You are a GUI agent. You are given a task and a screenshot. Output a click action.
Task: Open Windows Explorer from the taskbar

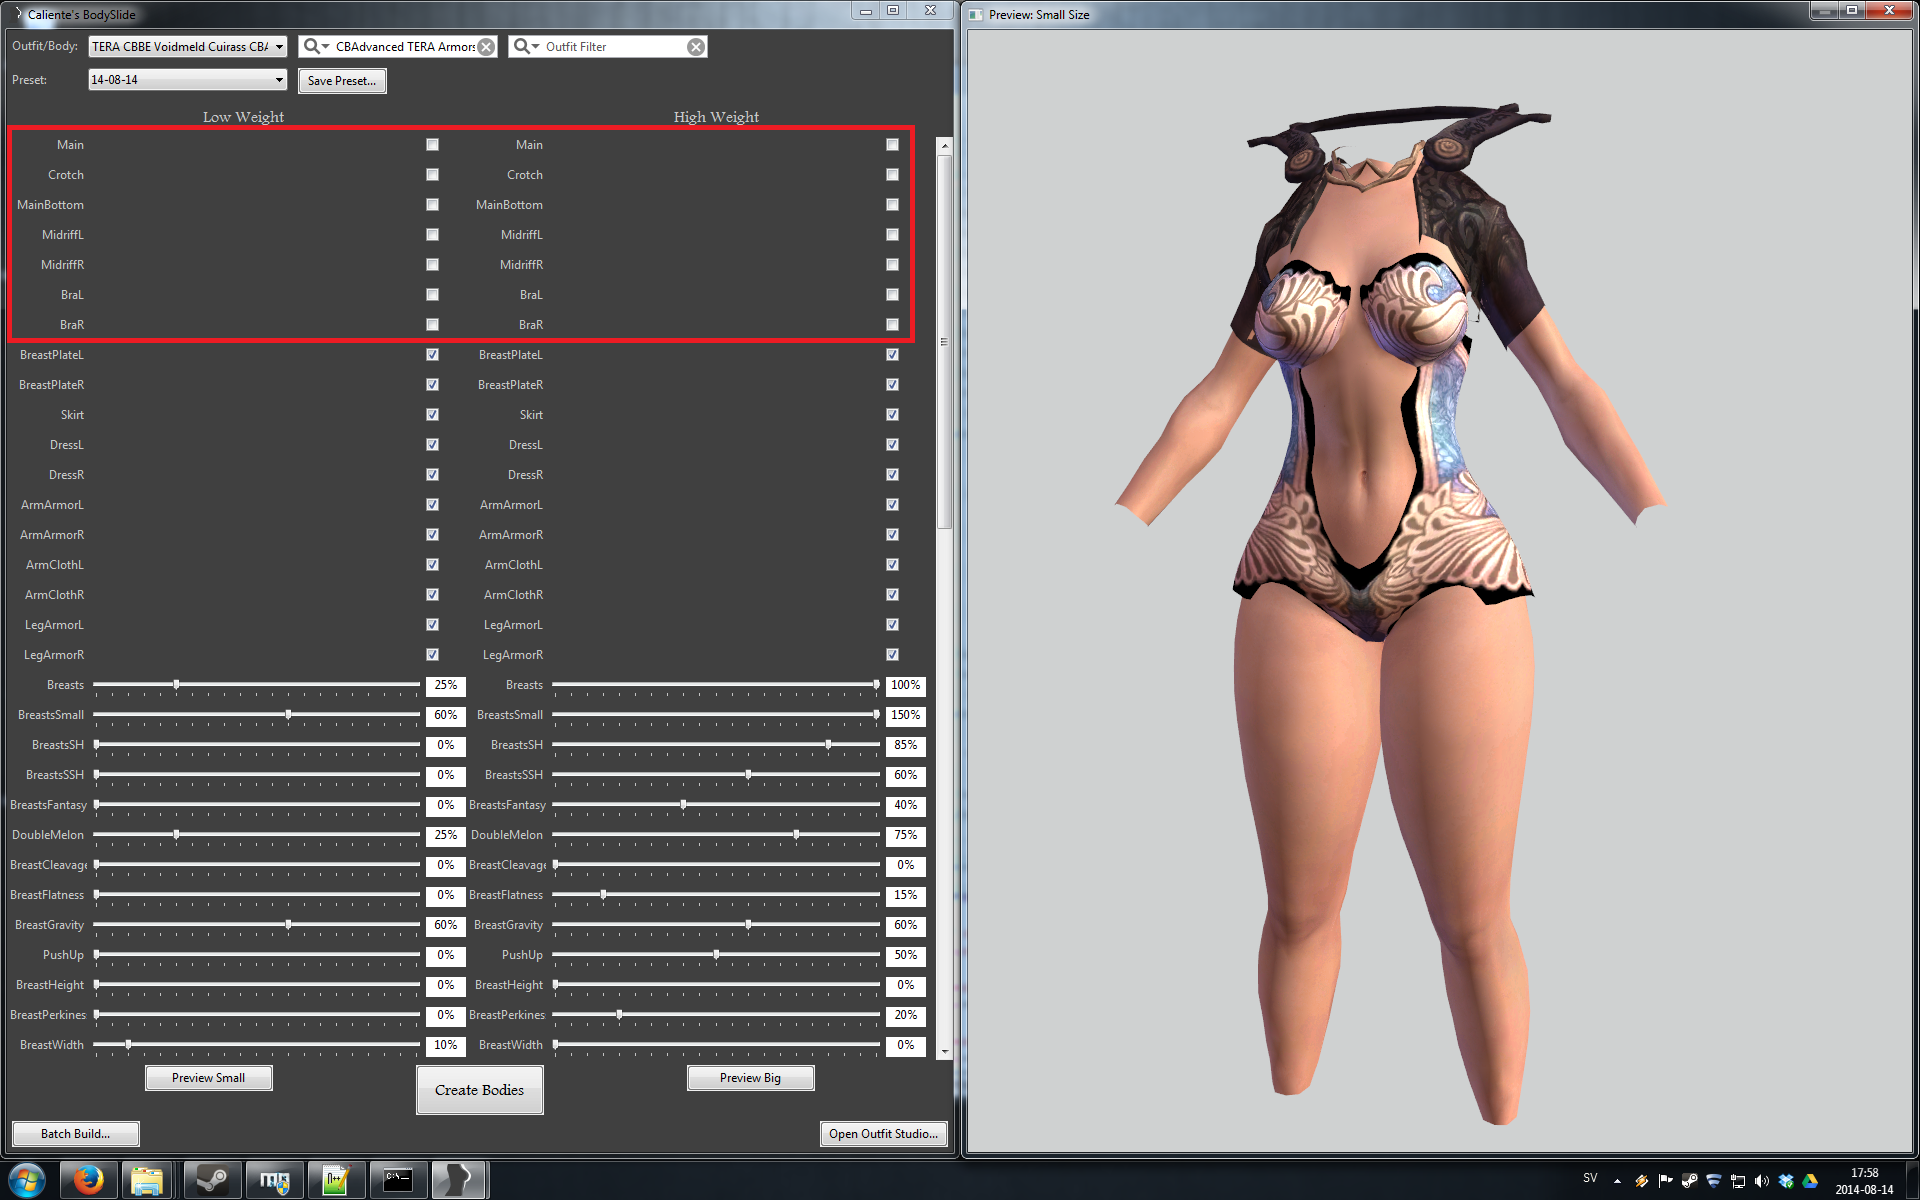(x=147, y=1180)
